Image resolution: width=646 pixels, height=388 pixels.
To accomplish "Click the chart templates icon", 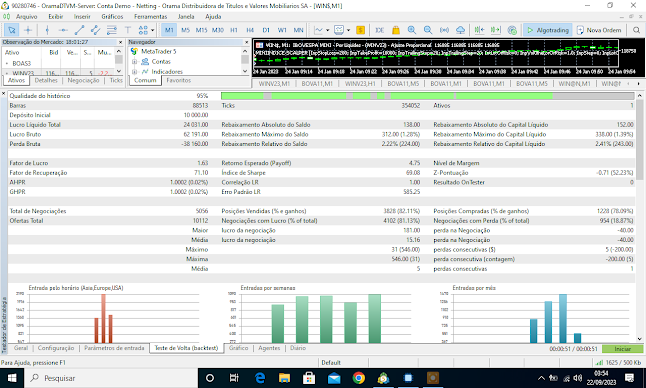I will click(x=339, y=30).
